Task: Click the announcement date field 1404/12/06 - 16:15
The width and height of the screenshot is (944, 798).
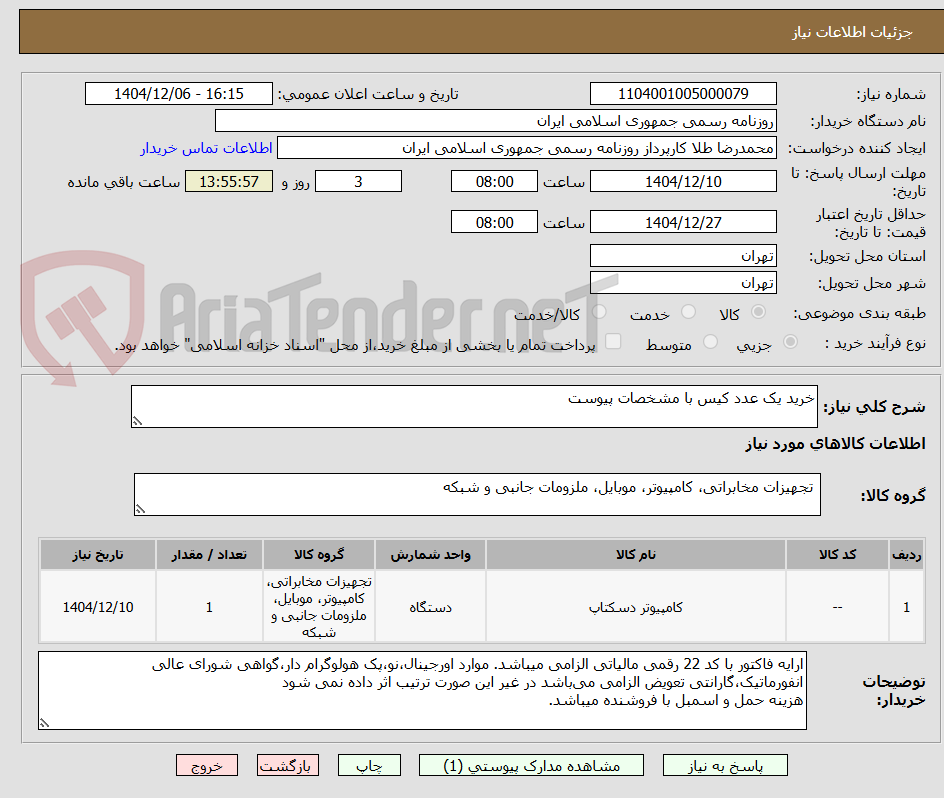Action: click(179, 94)
